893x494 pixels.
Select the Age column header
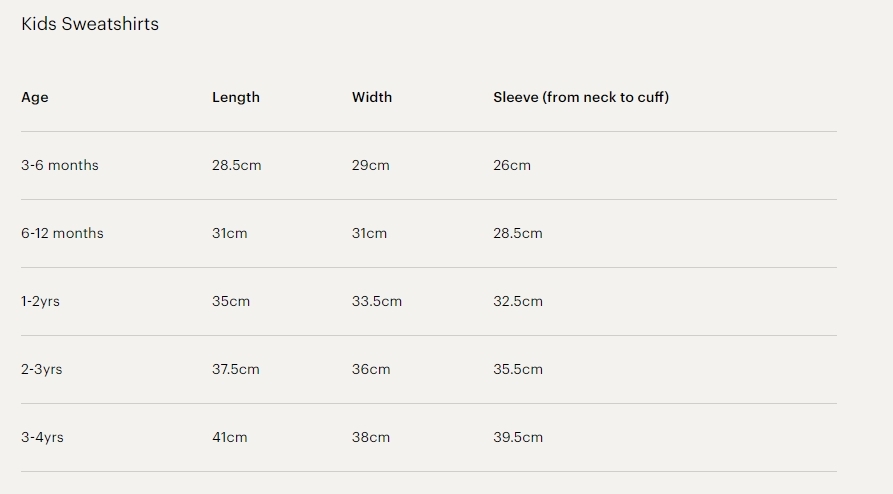(x=35, y=97)
